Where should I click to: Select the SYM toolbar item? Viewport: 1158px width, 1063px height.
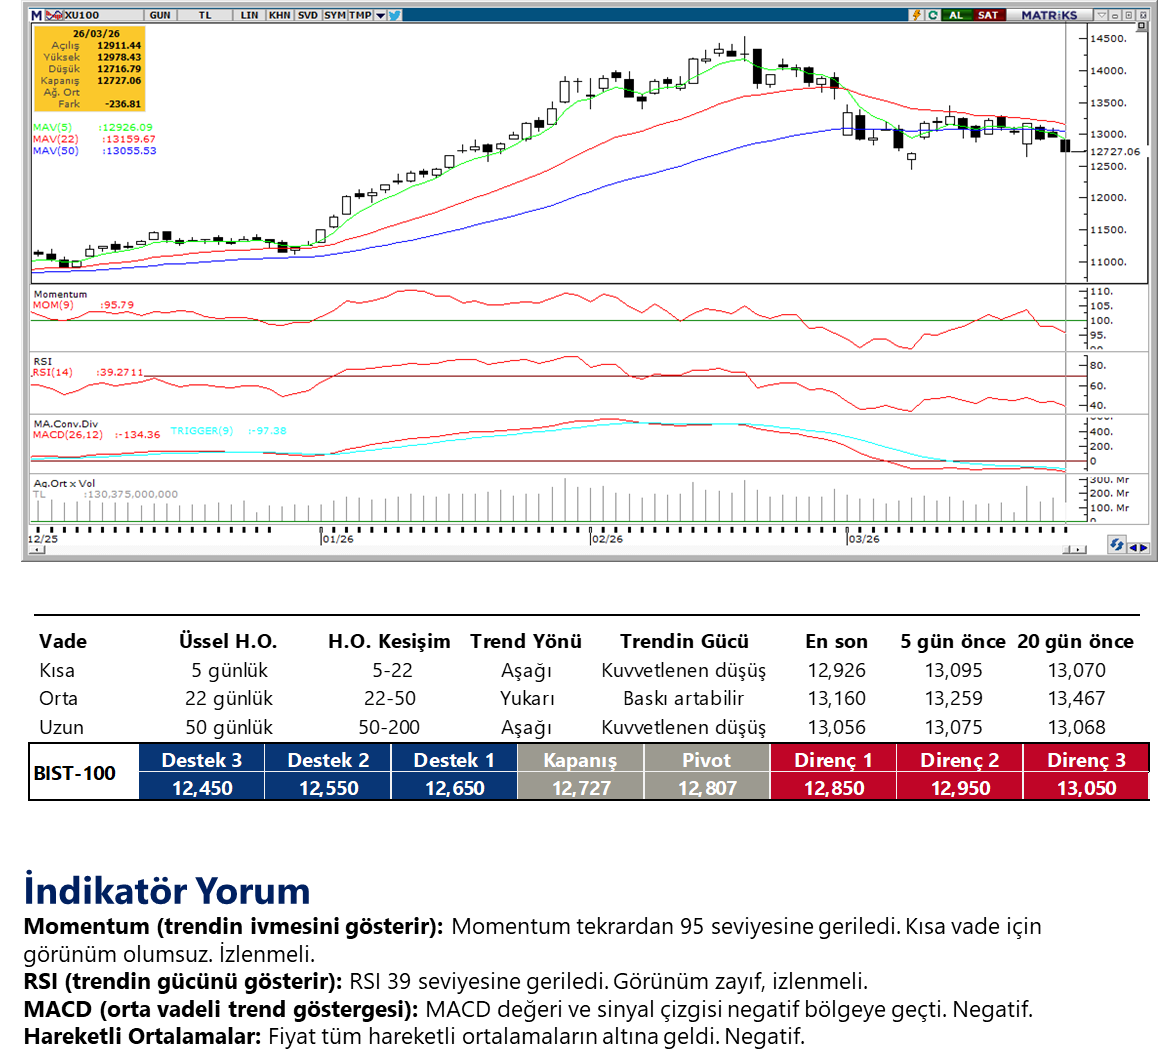pyautogui.click(x=335, y=15)
